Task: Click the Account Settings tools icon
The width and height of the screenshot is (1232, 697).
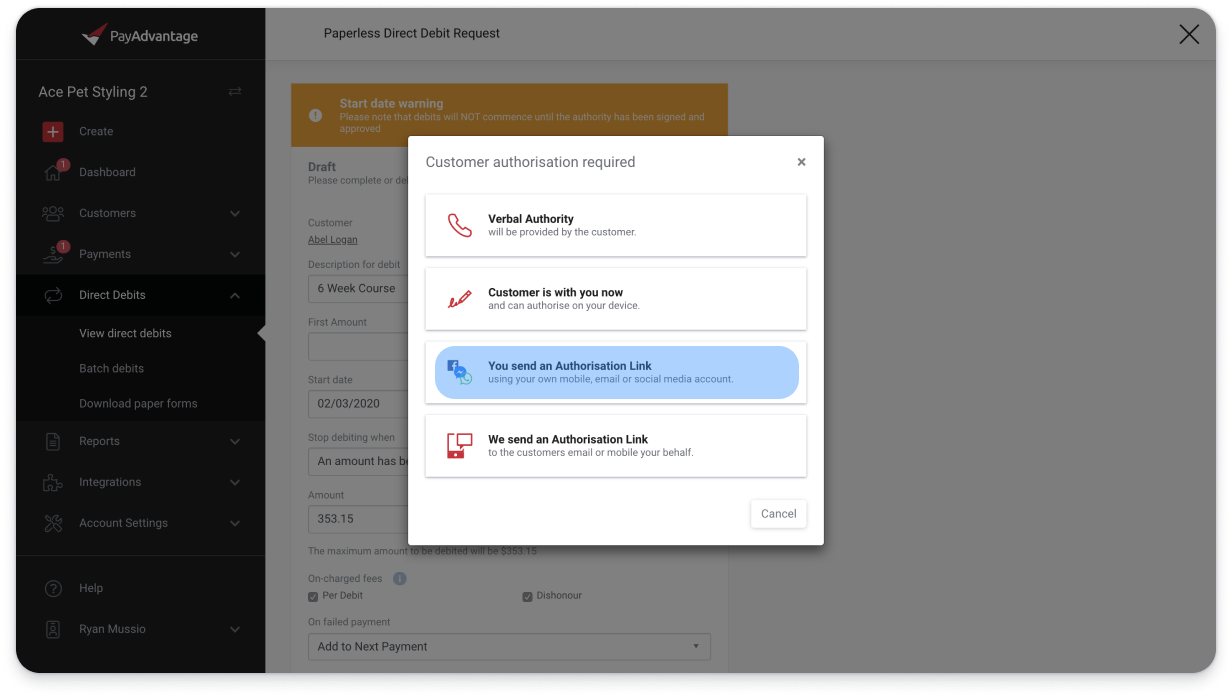Action: (53, 523)
